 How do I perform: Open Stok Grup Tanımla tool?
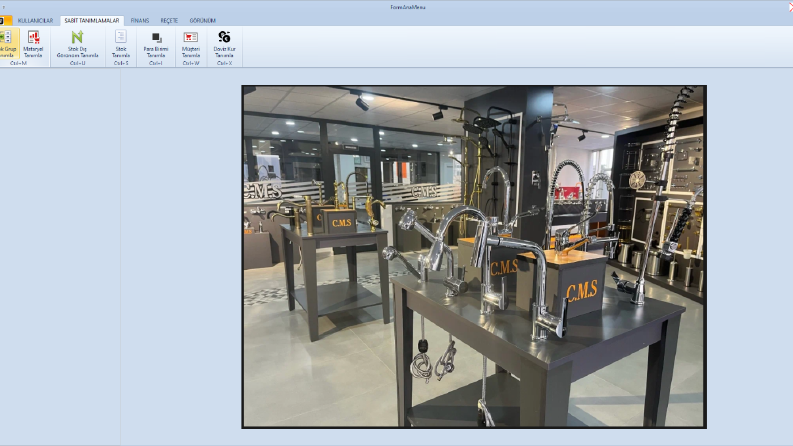(x=8, y=44)
